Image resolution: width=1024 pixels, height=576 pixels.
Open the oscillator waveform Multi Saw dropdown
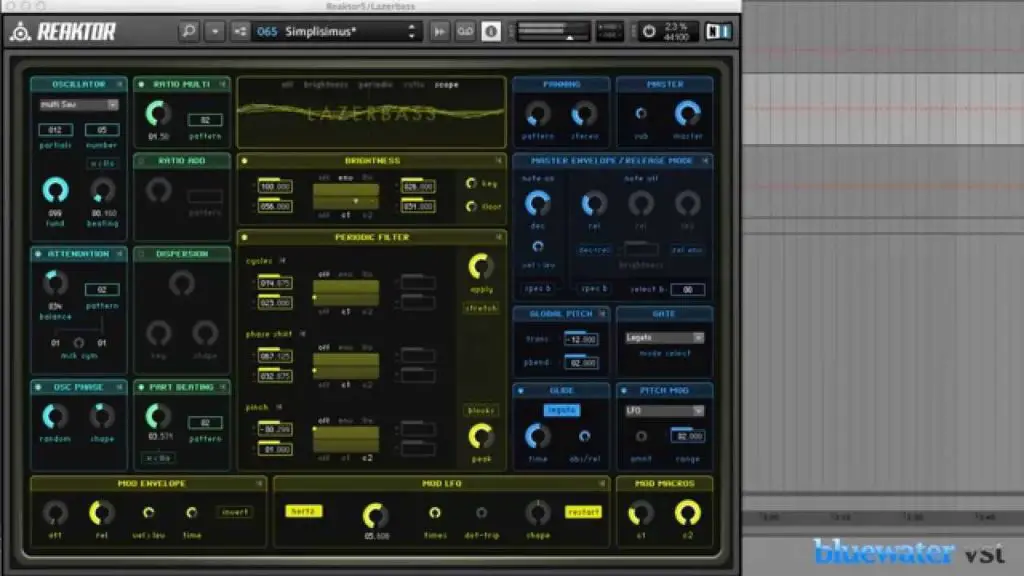[78, 104]
